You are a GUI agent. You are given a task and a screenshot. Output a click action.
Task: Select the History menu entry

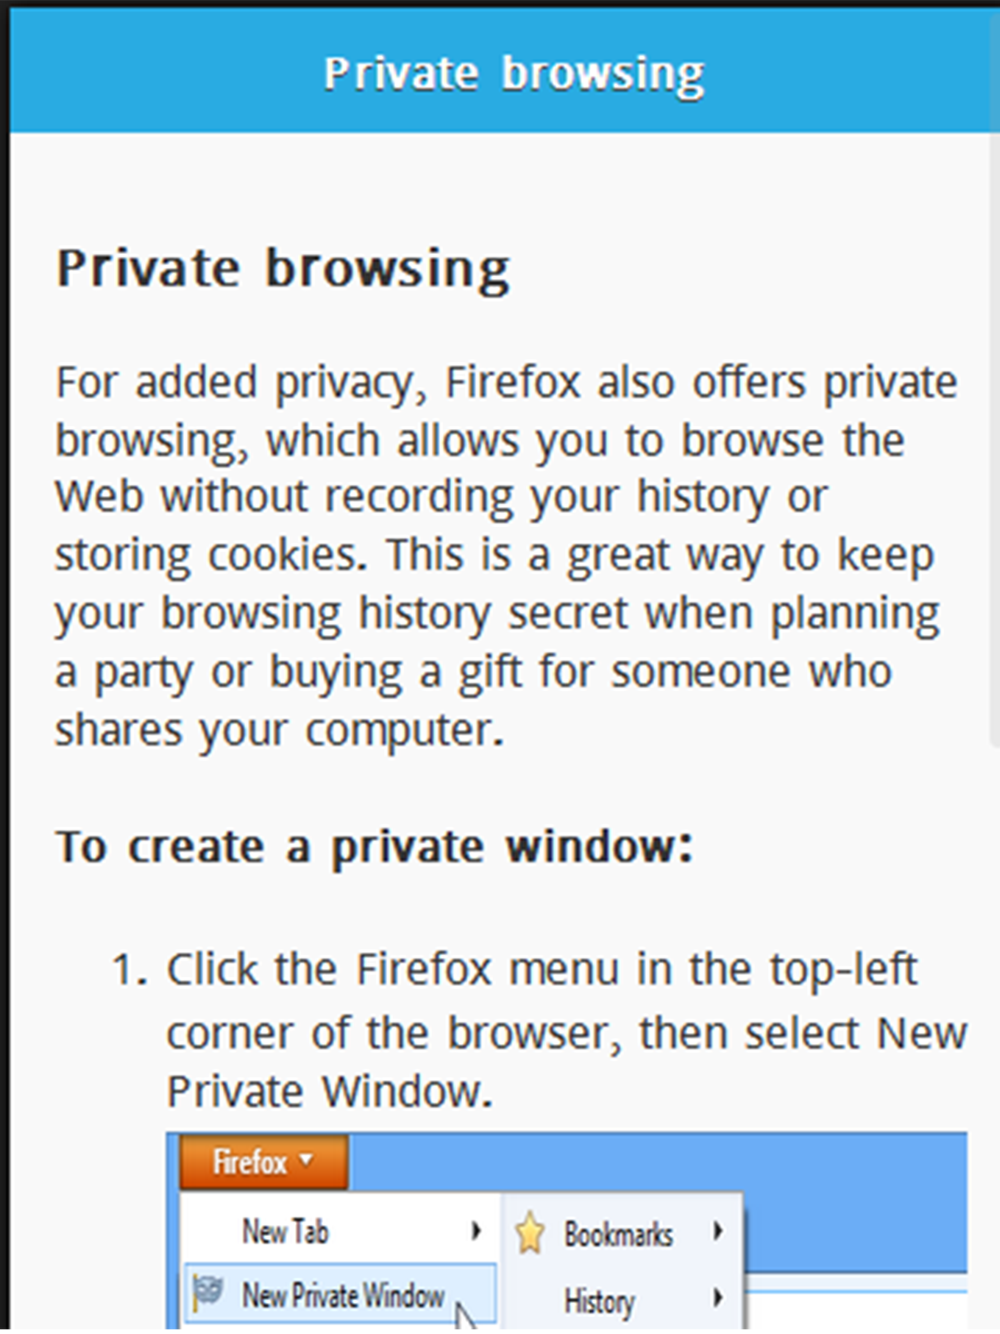tap(599, 1300)
